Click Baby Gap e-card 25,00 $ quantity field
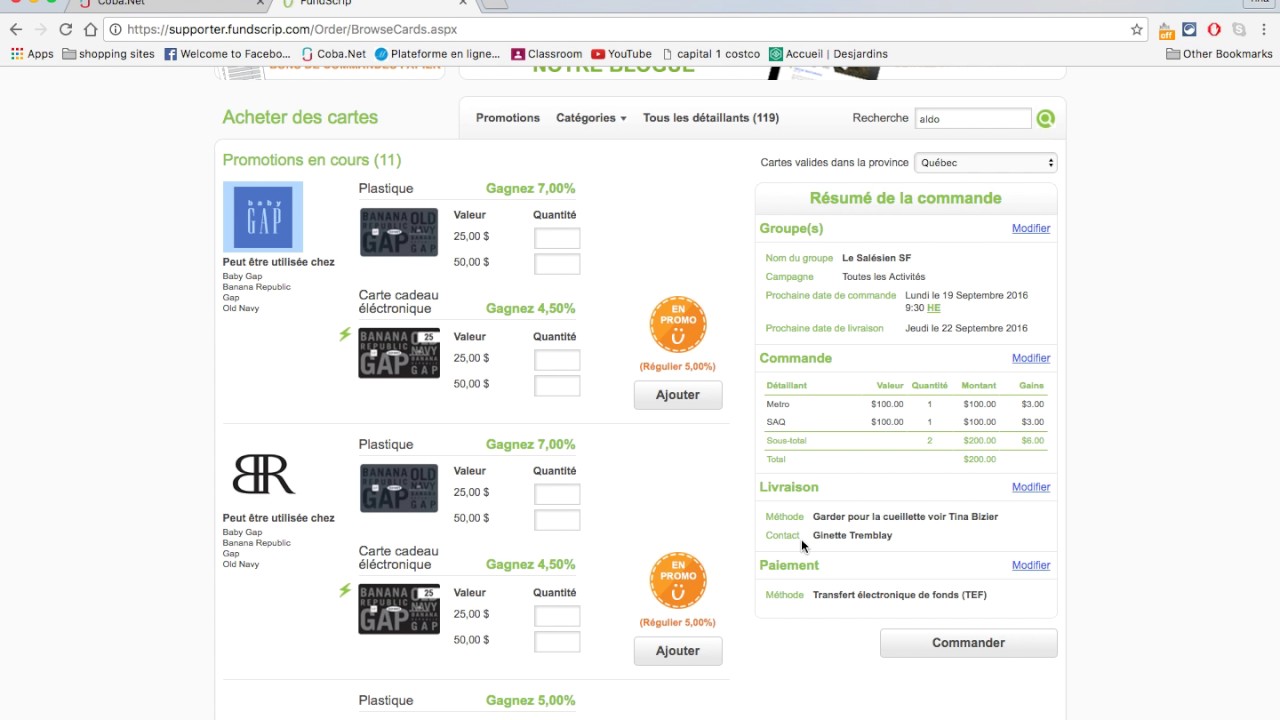 click(557, 360)
